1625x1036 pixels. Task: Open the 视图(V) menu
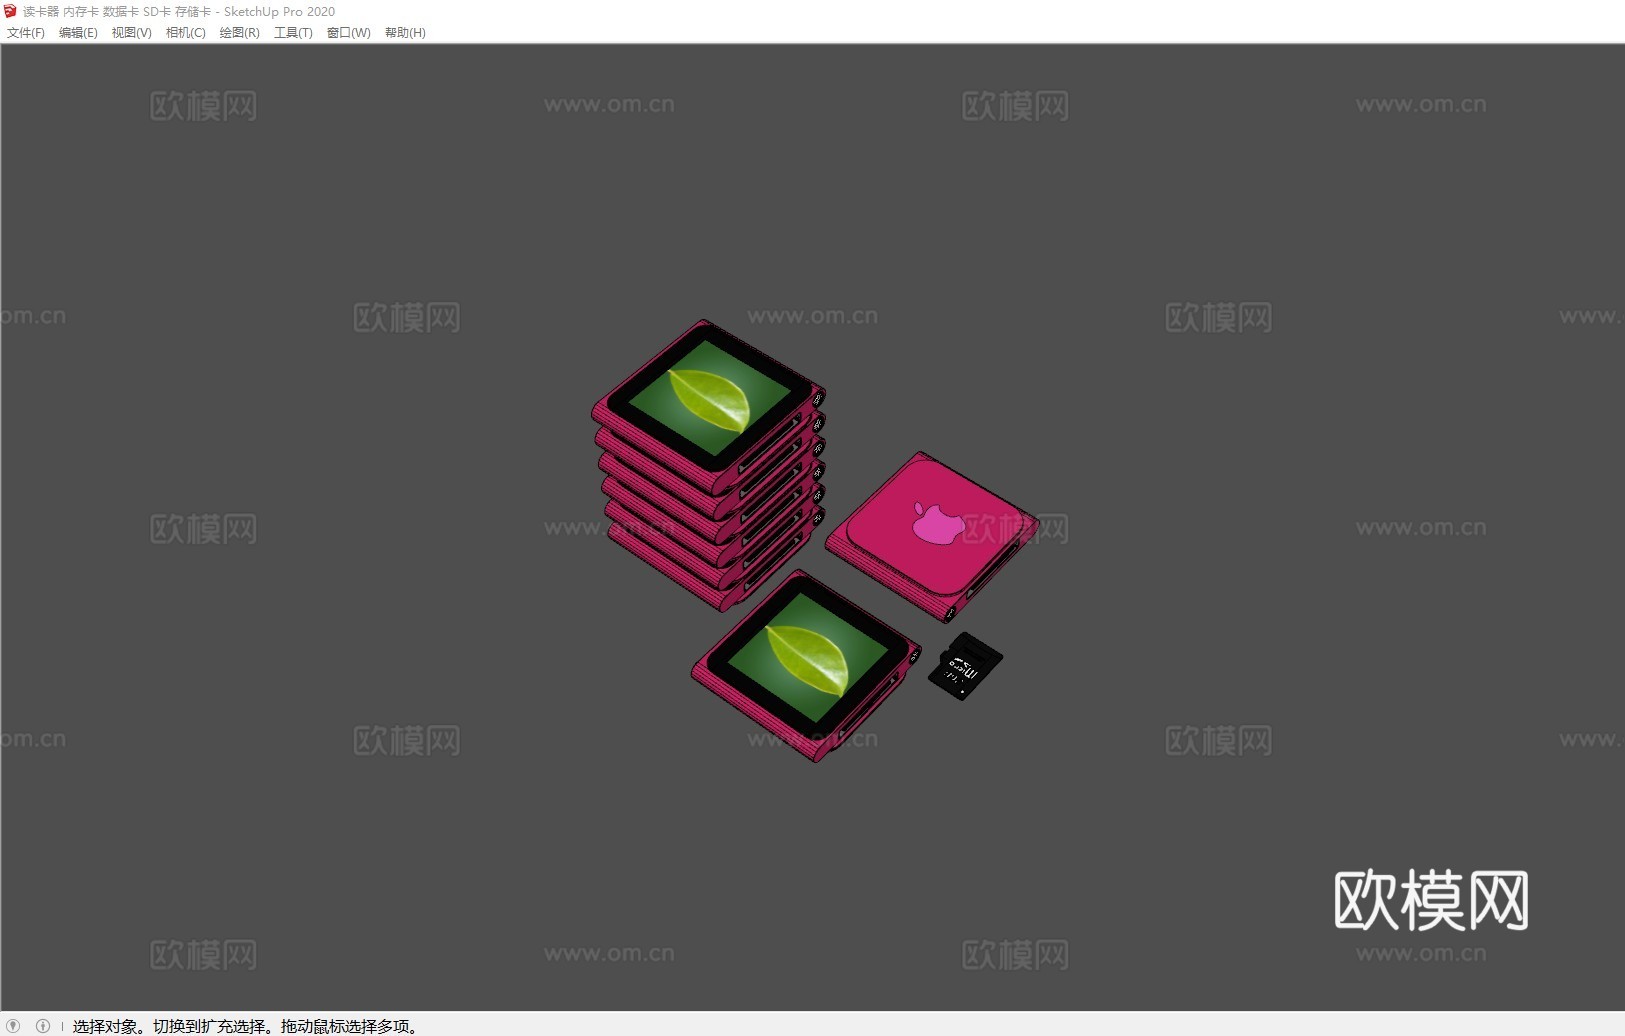pyautogui.click(x=132, y=33)
